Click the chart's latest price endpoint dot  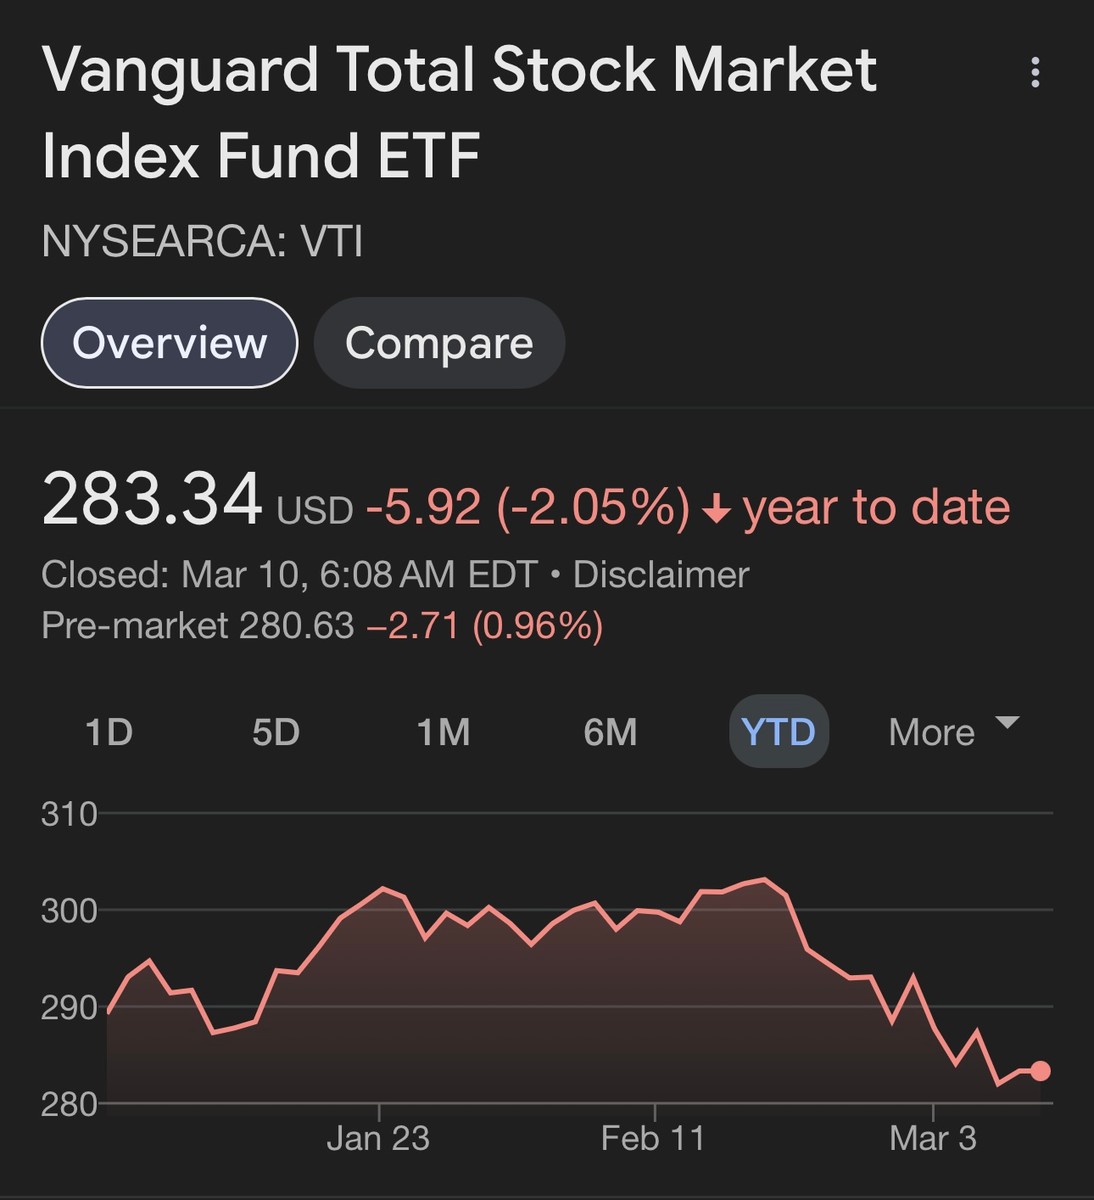[1040, 1071]
